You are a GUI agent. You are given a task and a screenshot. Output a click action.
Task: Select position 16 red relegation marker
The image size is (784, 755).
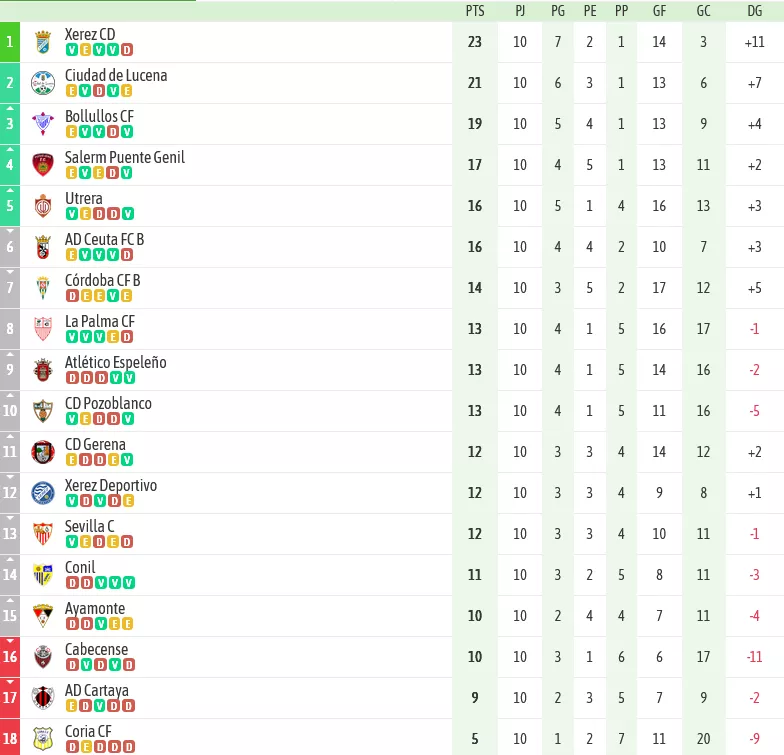pyautogui.click(x=10, y=657)
